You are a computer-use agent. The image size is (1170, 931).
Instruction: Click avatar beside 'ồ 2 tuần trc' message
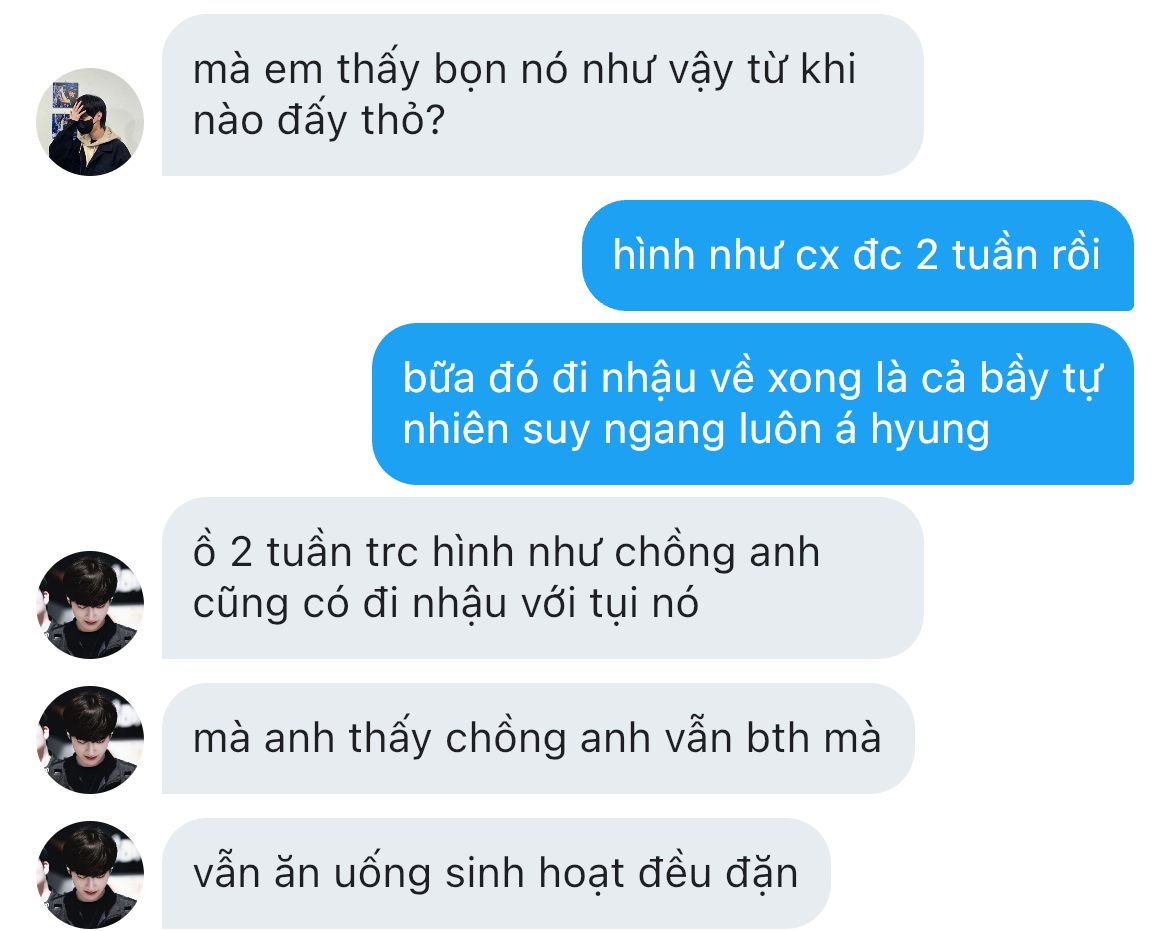(90, 605)
